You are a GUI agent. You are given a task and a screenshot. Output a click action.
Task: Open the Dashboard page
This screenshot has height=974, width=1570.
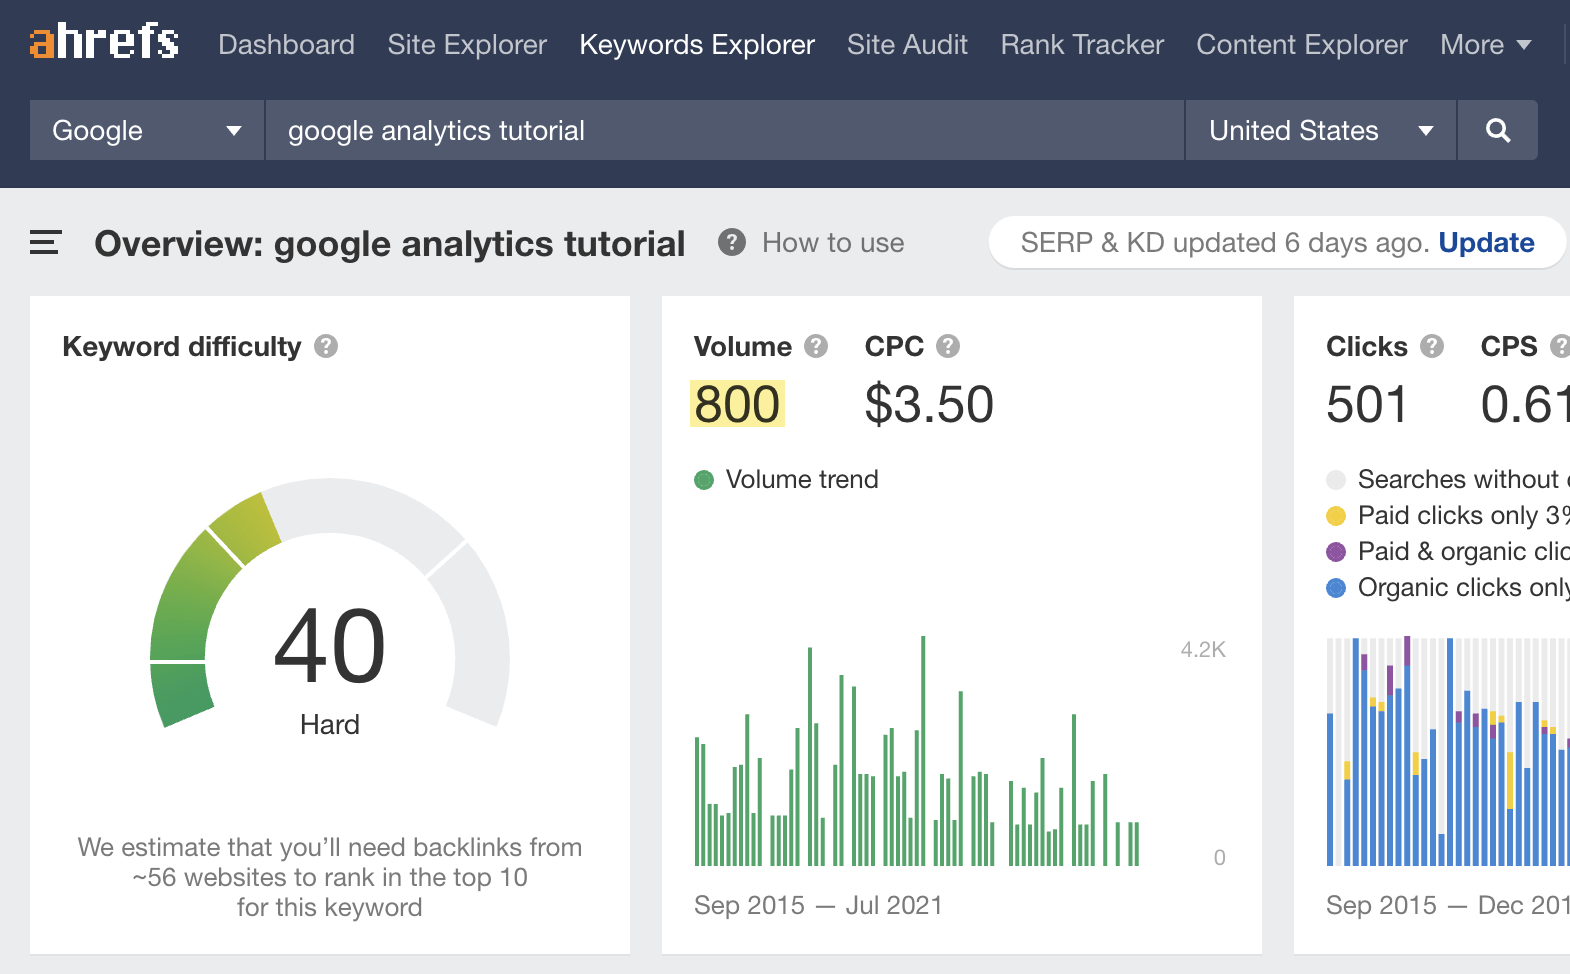[286, 45]
